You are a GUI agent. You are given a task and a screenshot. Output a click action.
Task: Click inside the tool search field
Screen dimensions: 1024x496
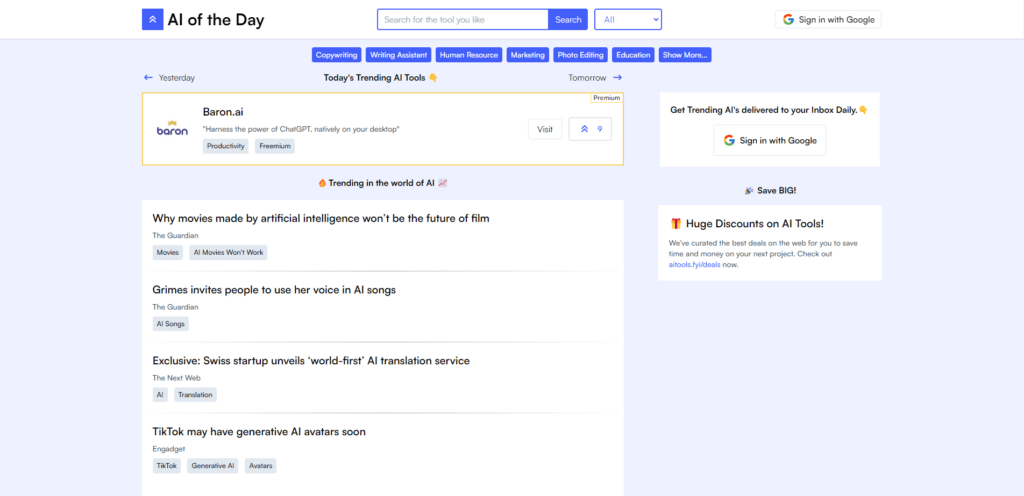click(462, 19)
